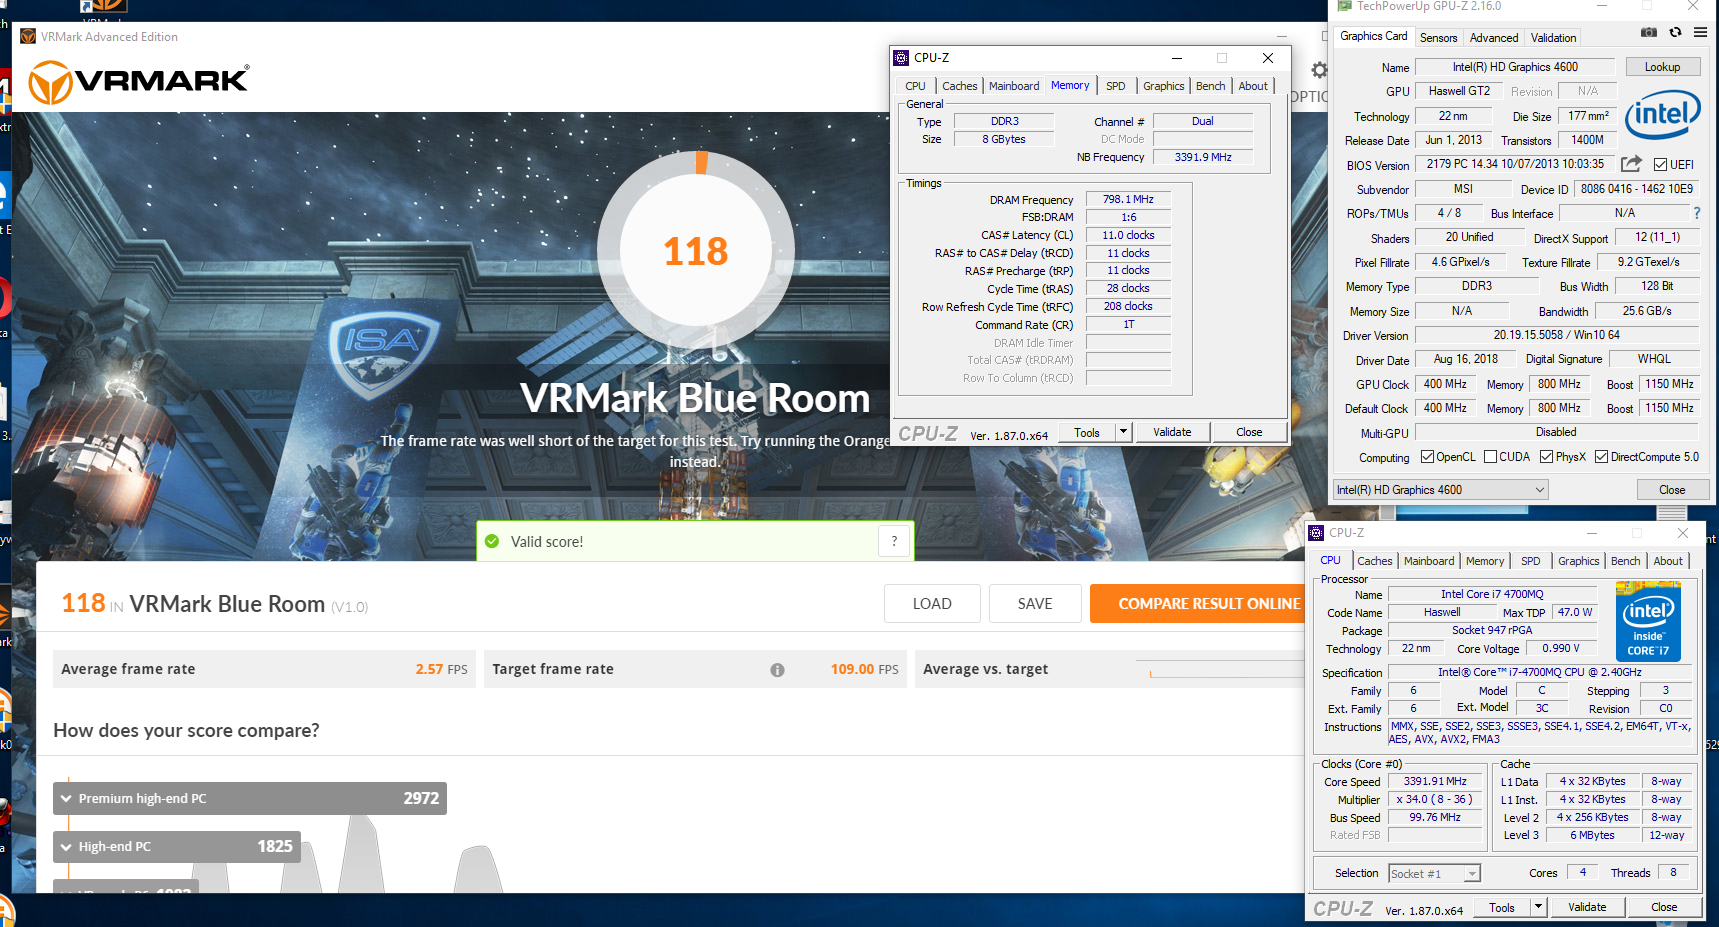
Task: Click the Specification Intel Core i7-4700MQ field
Action: tap(1540, 672)
